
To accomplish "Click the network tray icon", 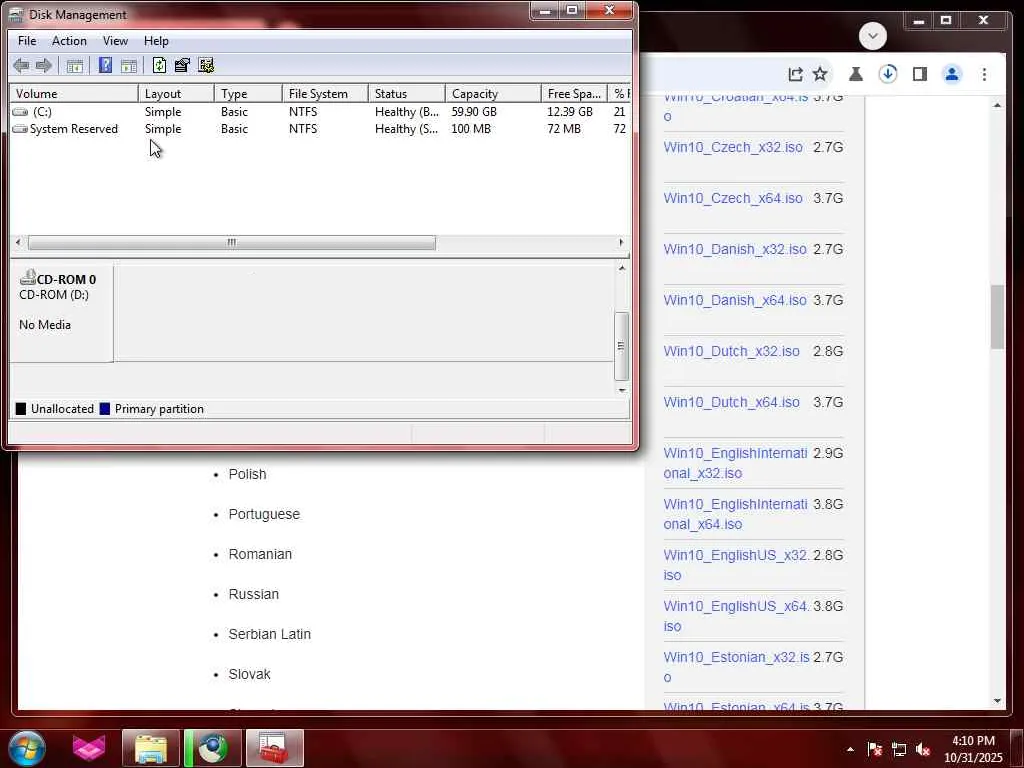I will [x=899, y=750].
